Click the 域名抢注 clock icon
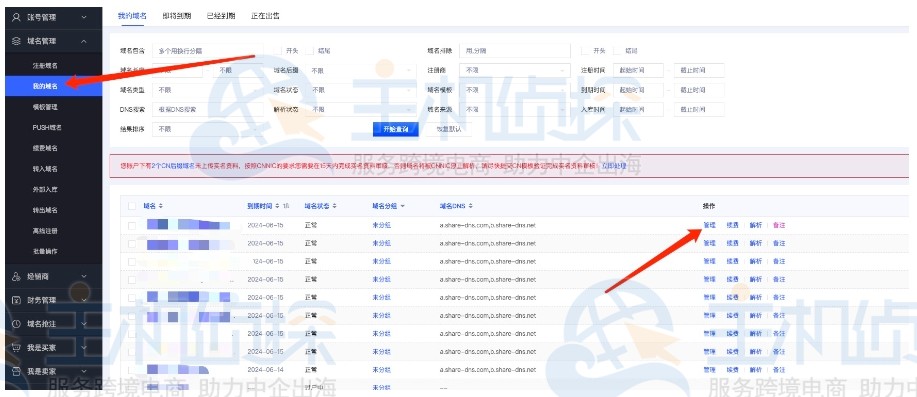The image size is (917, 397). tap(16, 324)
